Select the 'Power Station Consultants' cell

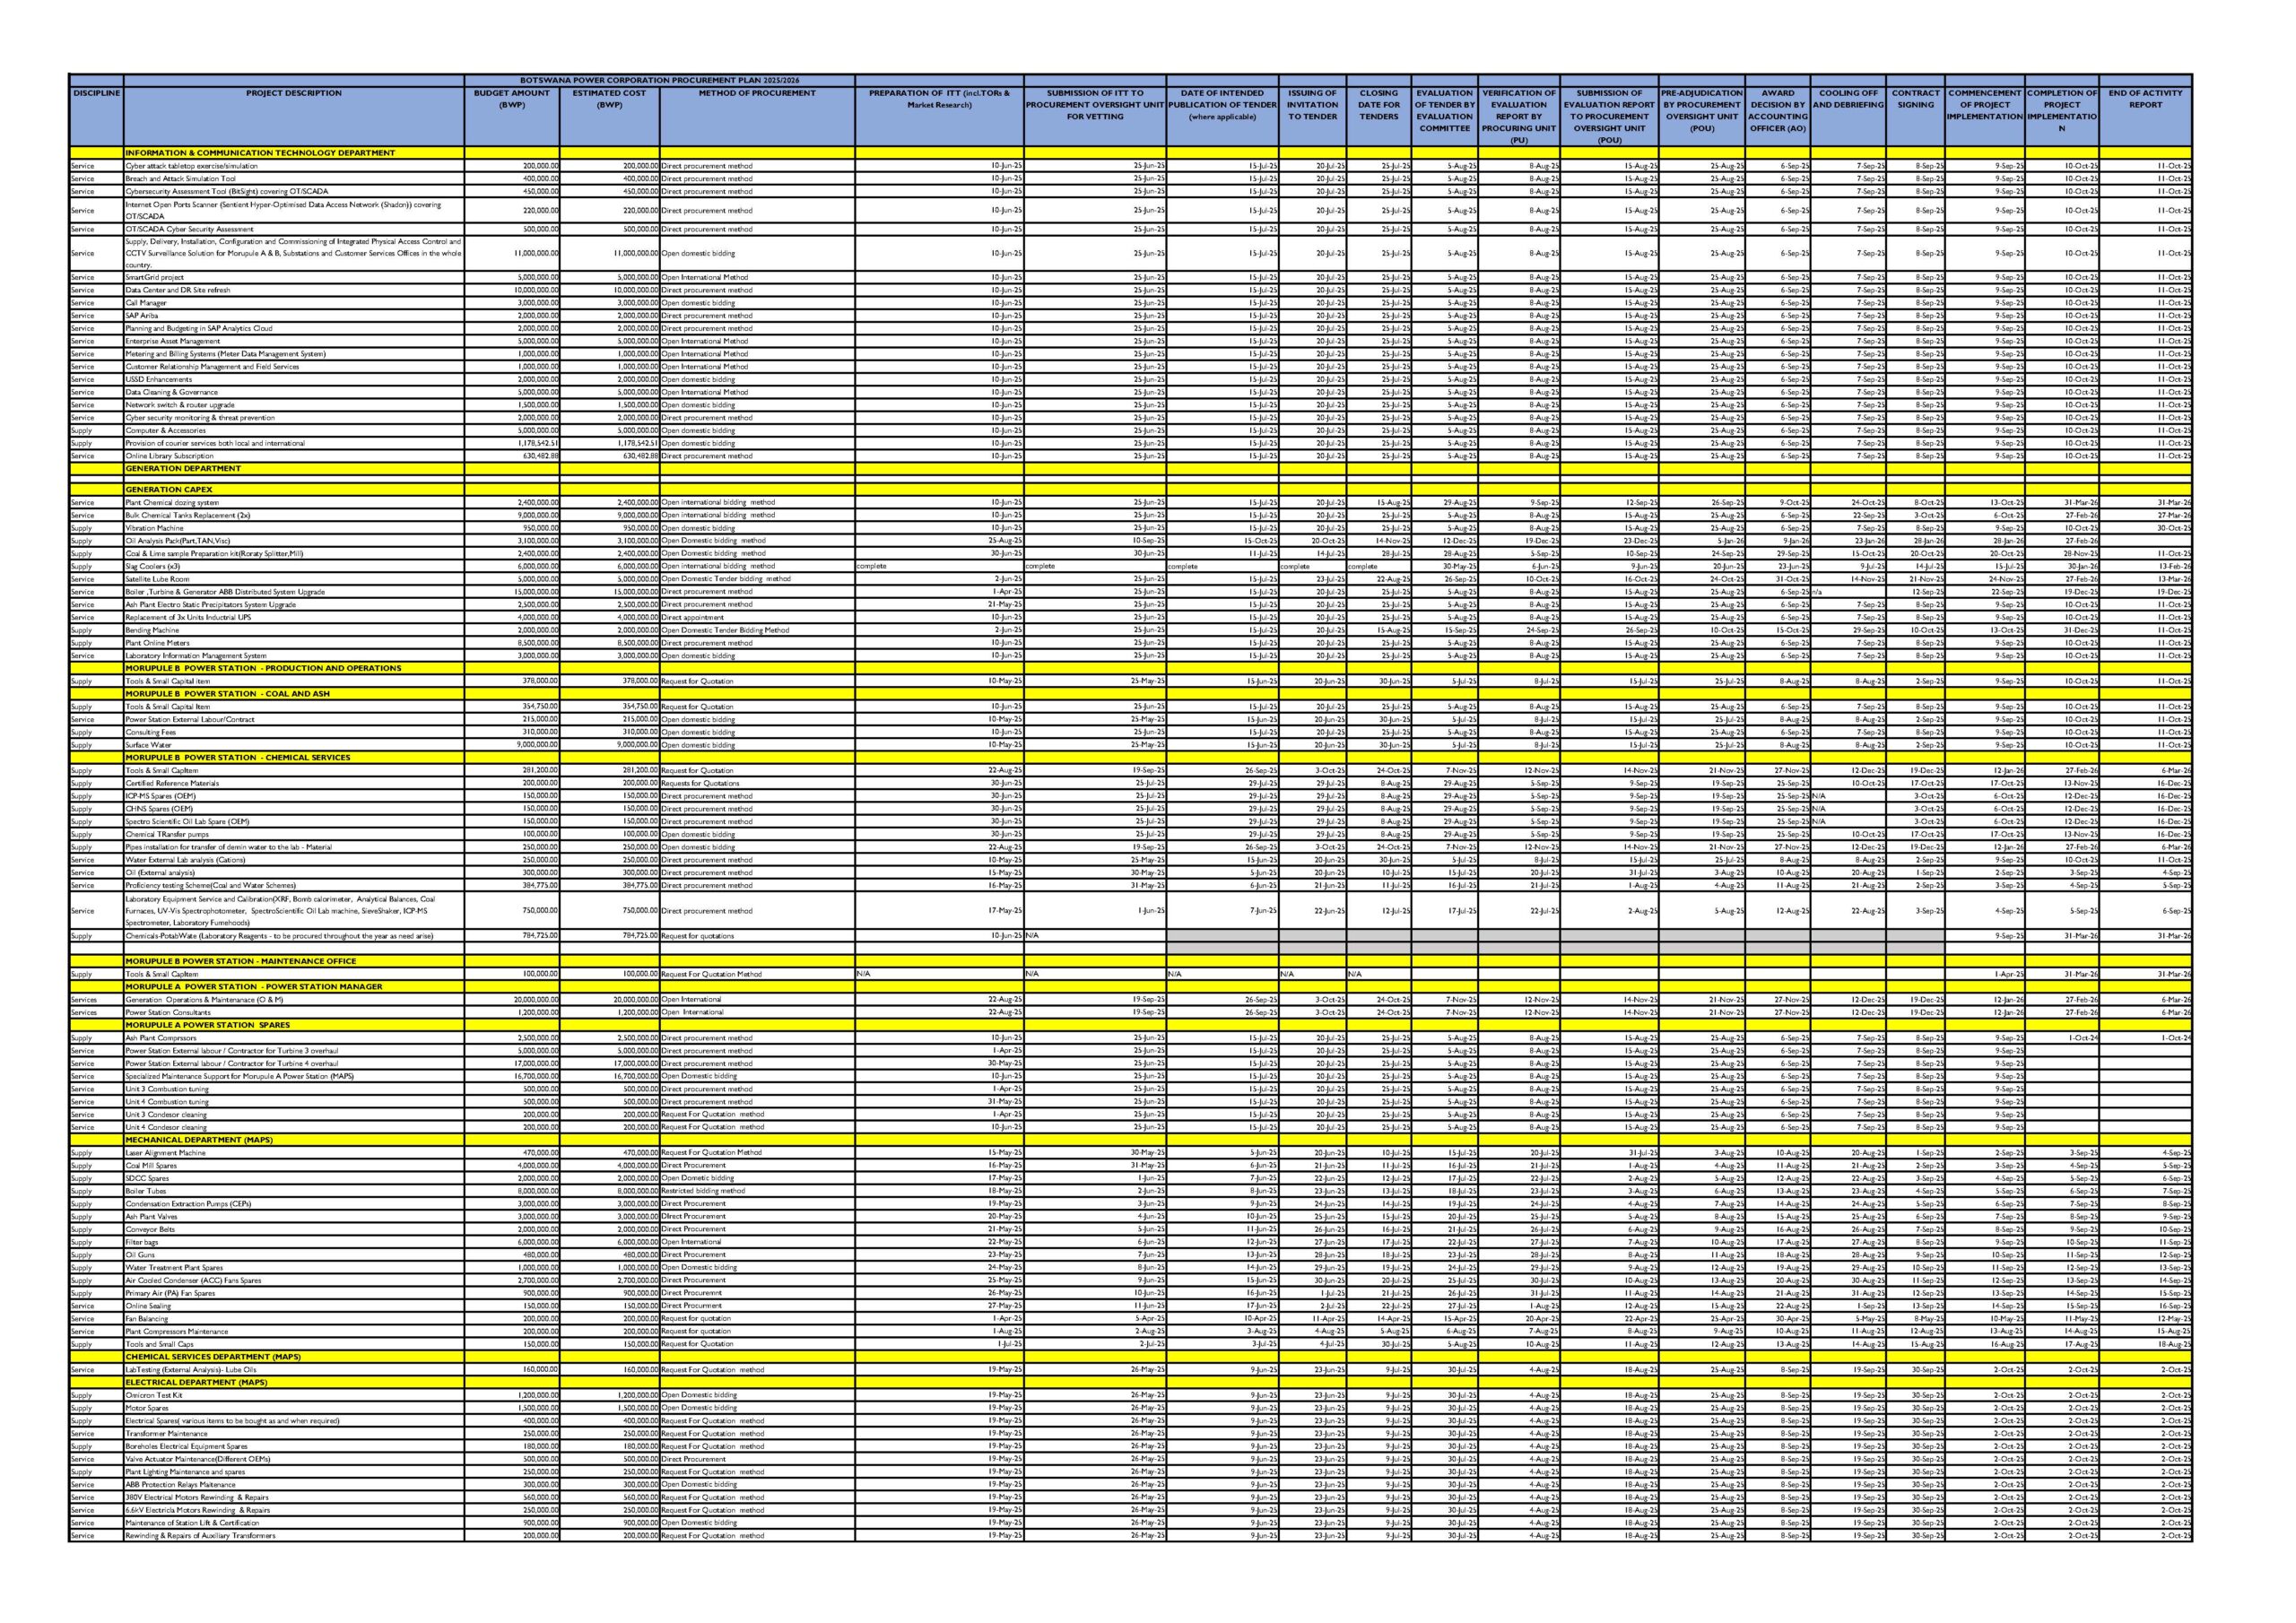tap(293, 1012)
